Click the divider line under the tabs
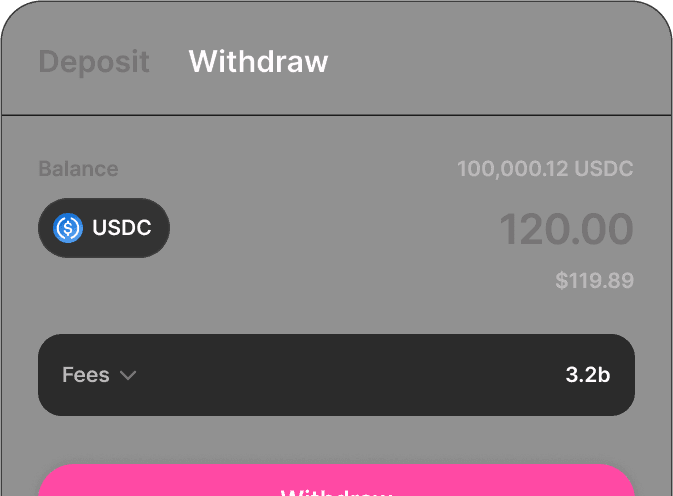 (336, 115)
